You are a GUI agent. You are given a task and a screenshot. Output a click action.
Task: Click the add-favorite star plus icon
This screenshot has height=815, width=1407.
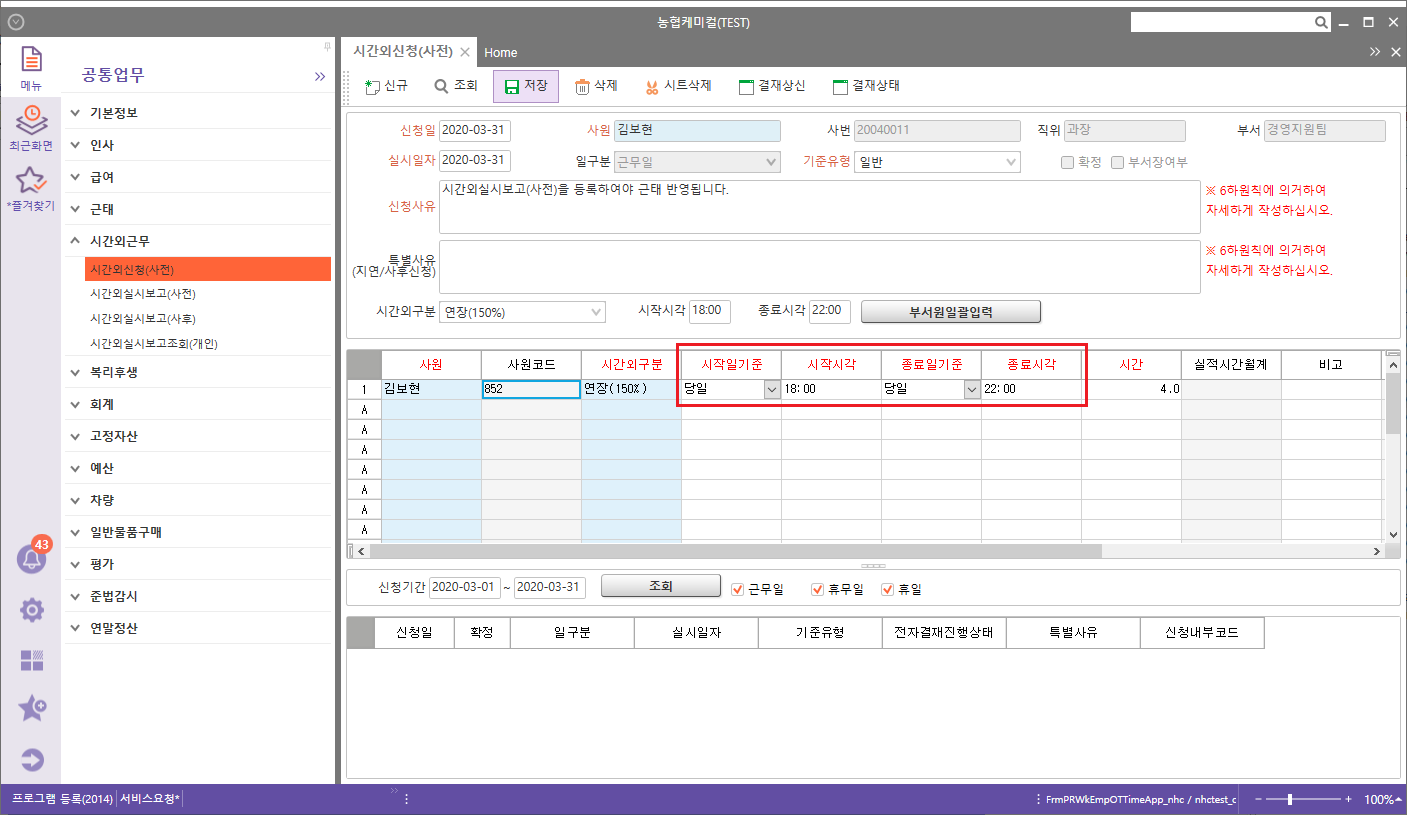(32, 709)
